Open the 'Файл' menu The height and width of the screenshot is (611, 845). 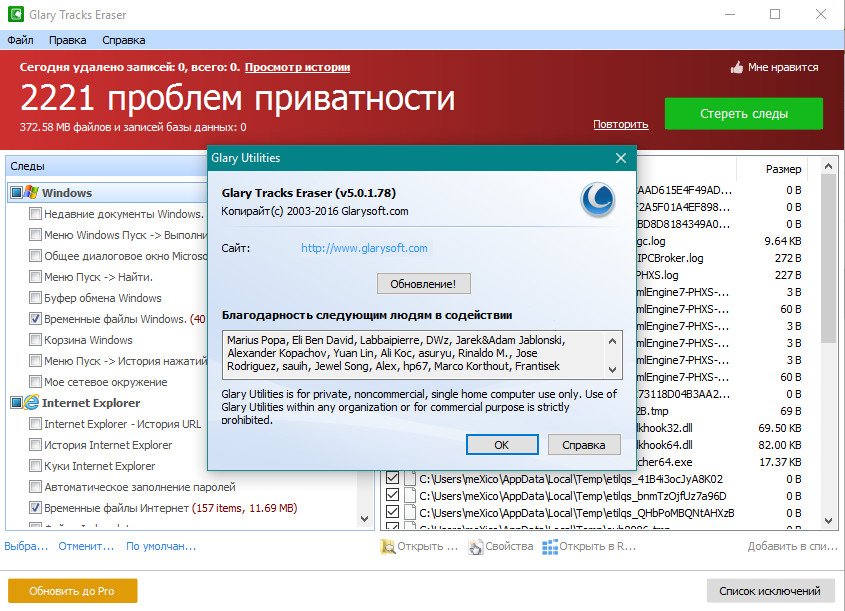20,40
